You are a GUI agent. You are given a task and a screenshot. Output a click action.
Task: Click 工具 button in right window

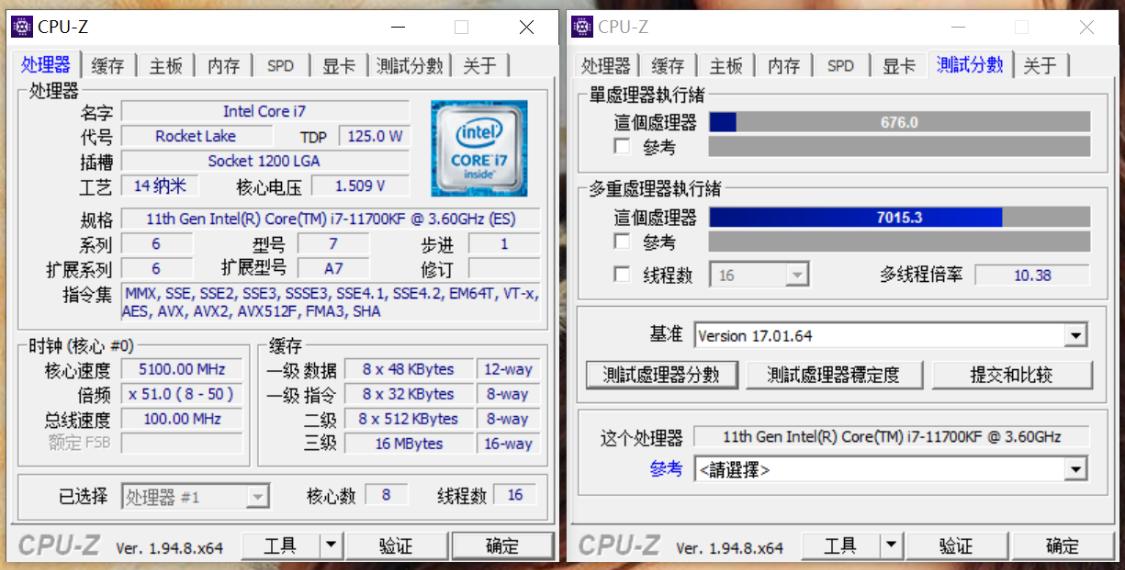pyautogui.click(x=840, y=546)
